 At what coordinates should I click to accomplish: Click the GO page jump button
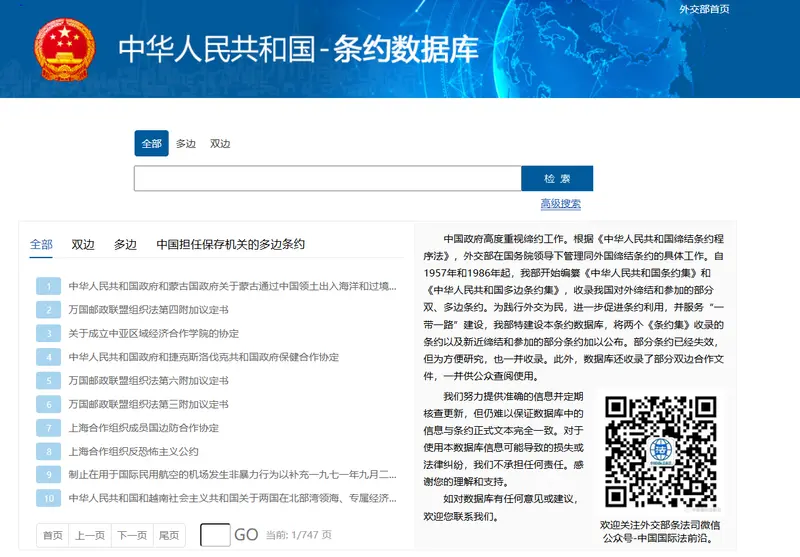(x=246, y=535)
